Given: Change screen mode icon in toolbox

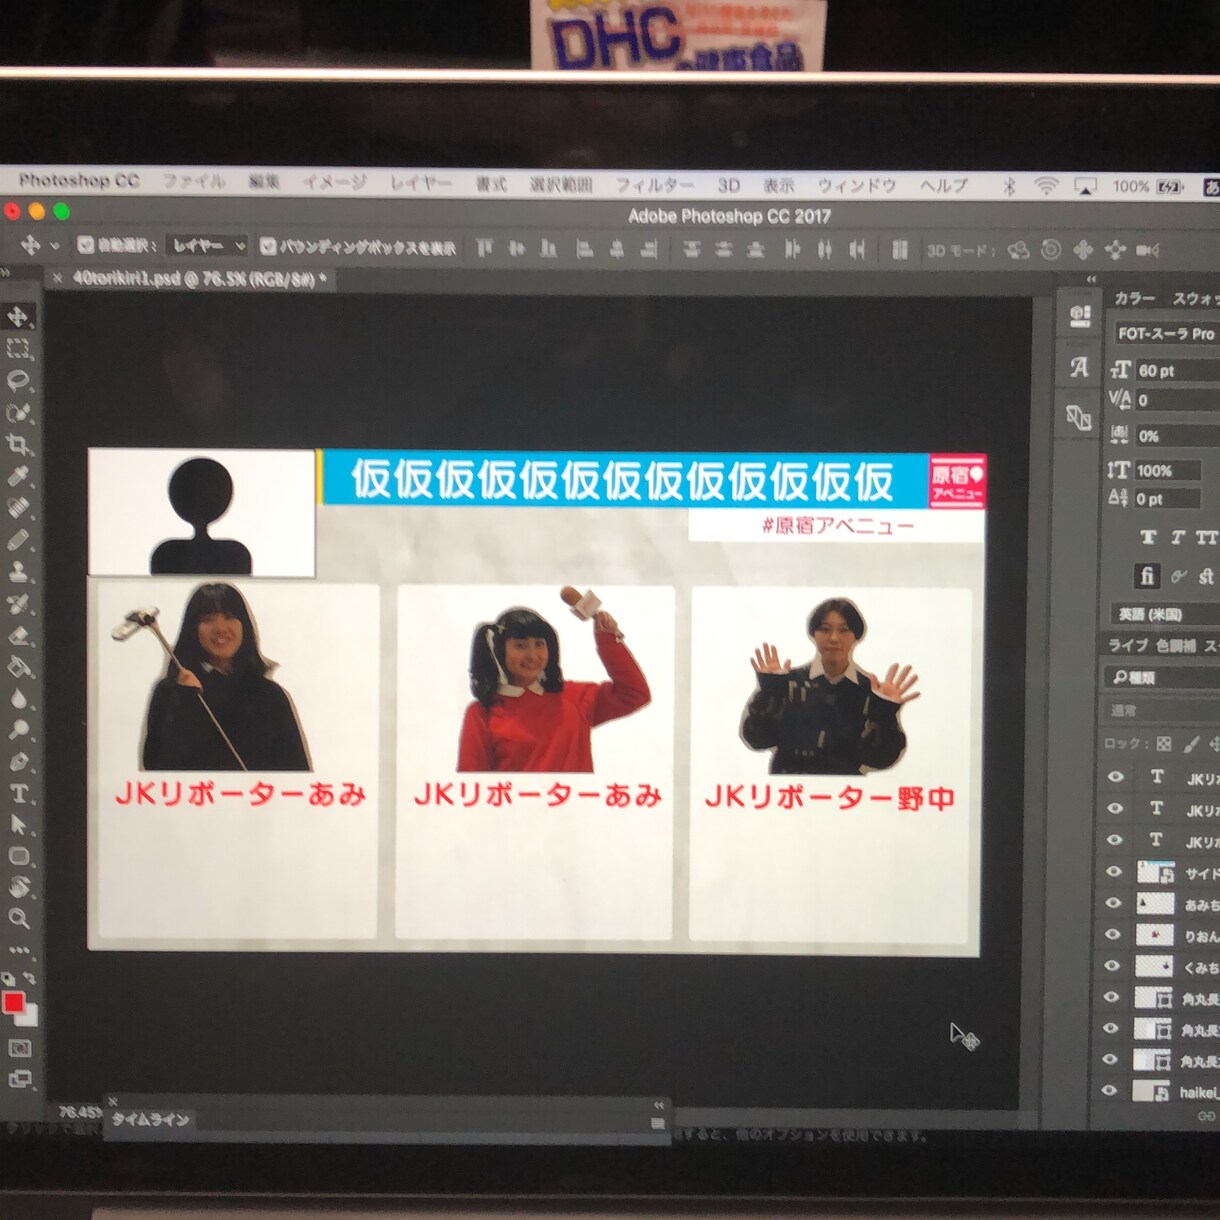Looking at the screenshot, I should click(x=19, y=1079).
